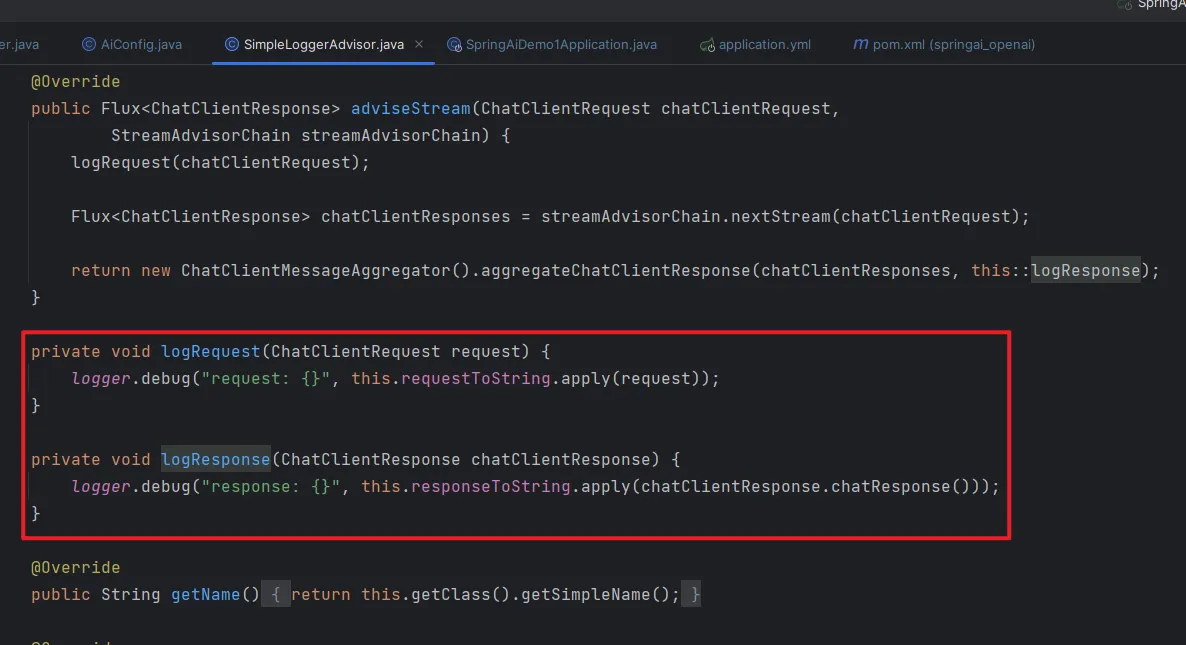Image resolution: width=1186 pixels, height=645 pixels.
Task: Click responseToString field in logResponse
Action: coord(491,487)
